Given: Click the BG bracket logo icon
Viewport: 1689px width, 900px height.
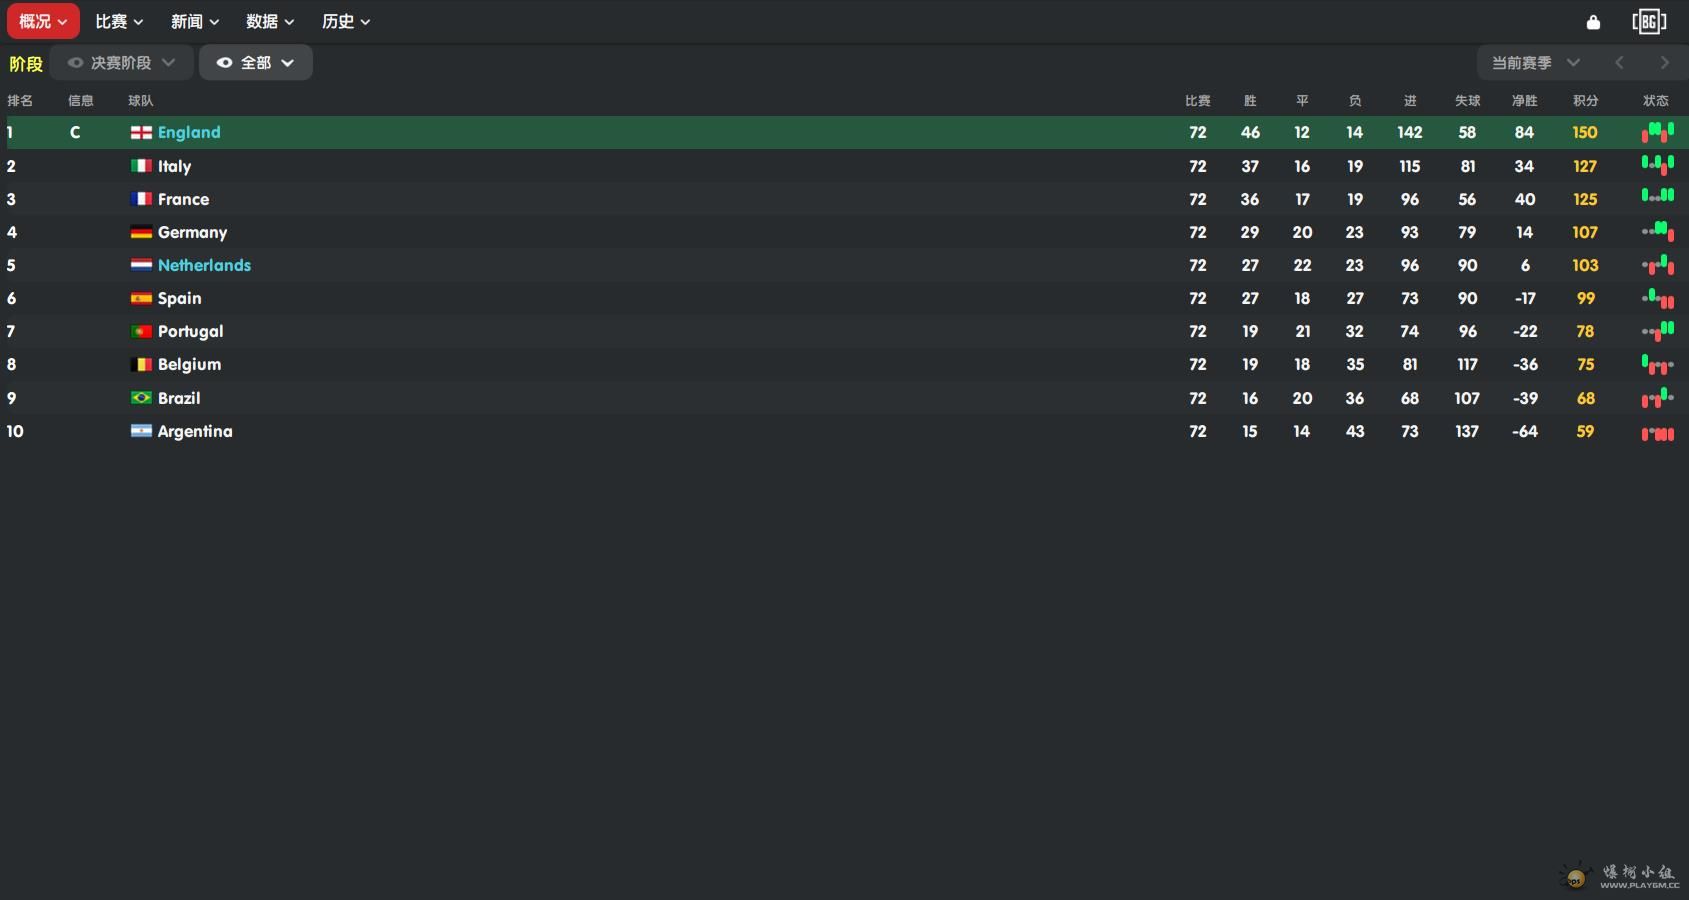Looking at the screenshot, I should tap(1649, 21).
